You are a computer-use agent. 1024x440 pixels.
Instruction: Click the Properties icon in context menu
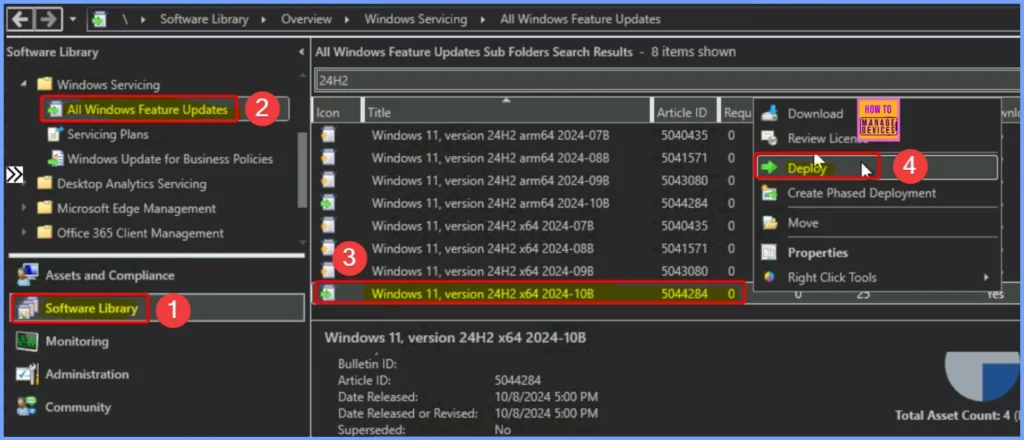click(770, 253)
